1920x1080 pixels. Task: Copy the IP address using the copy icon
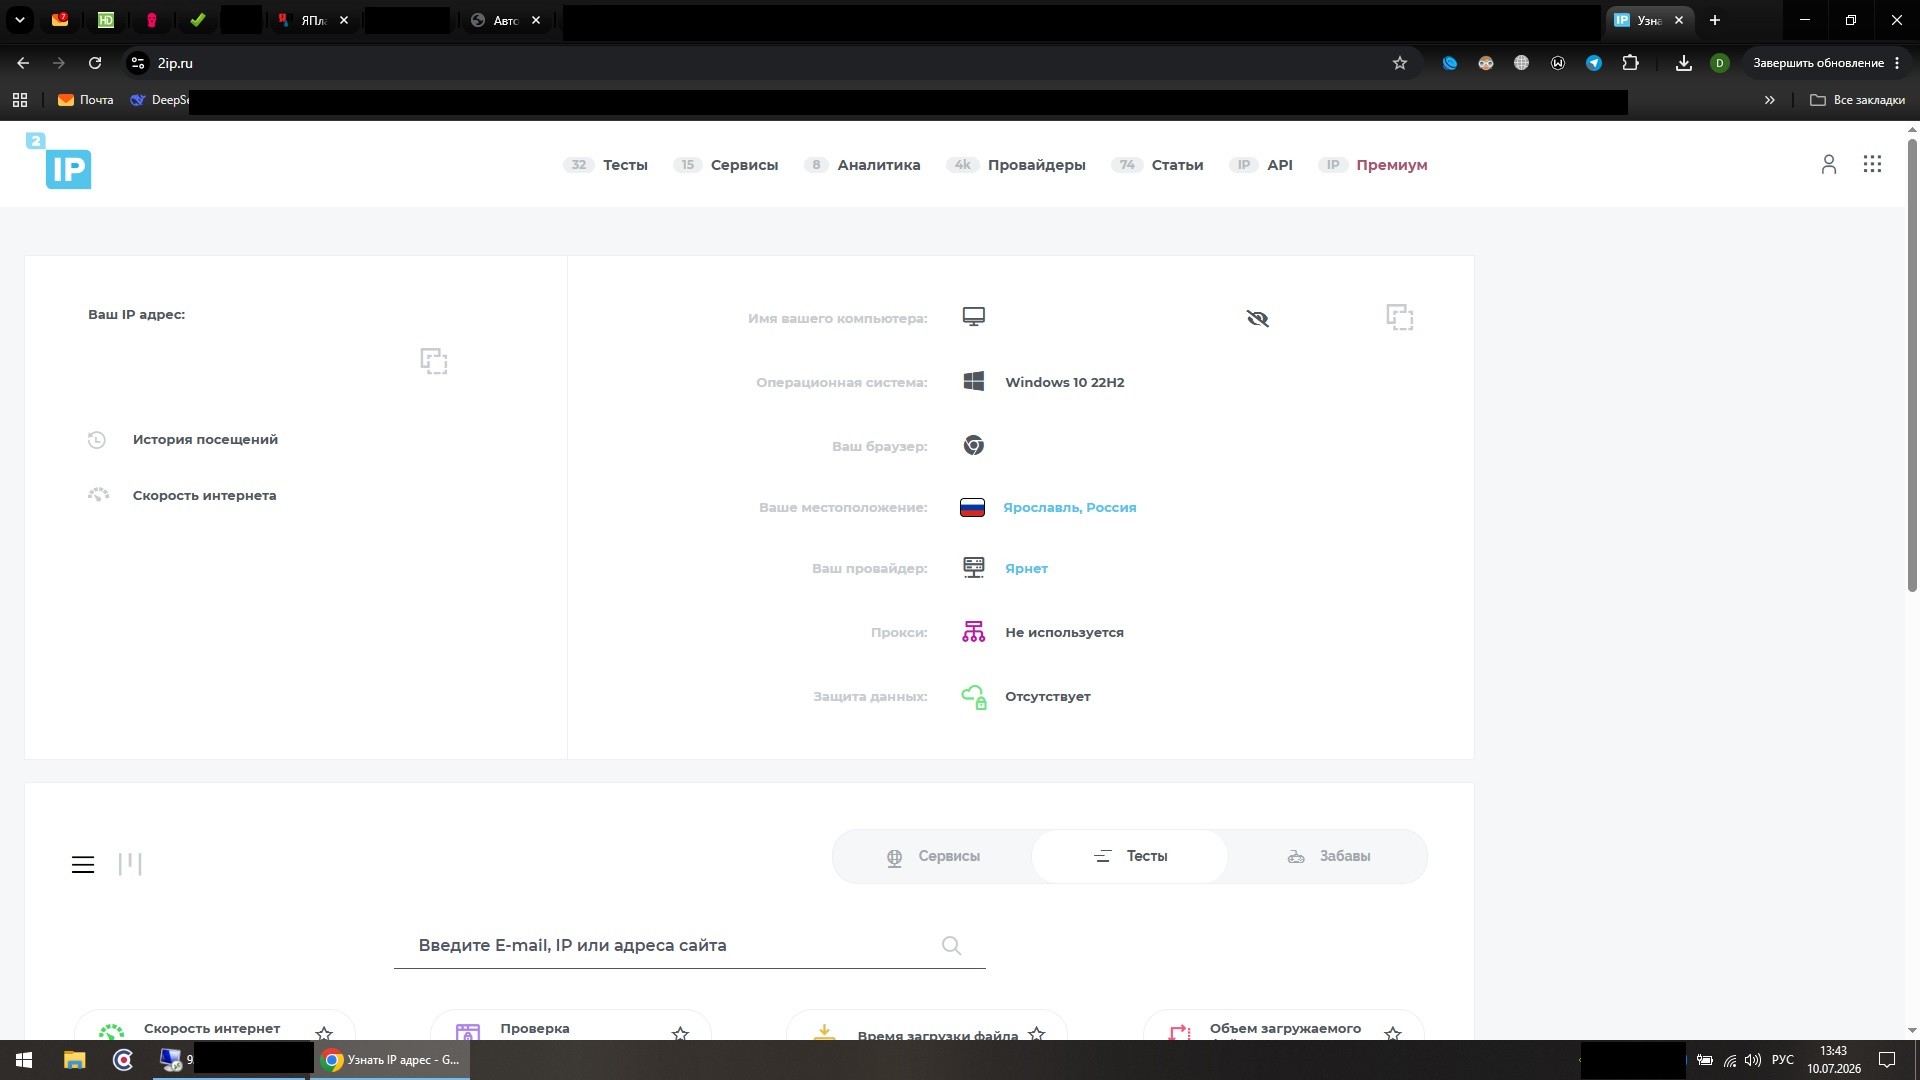(x=434, y=361)
